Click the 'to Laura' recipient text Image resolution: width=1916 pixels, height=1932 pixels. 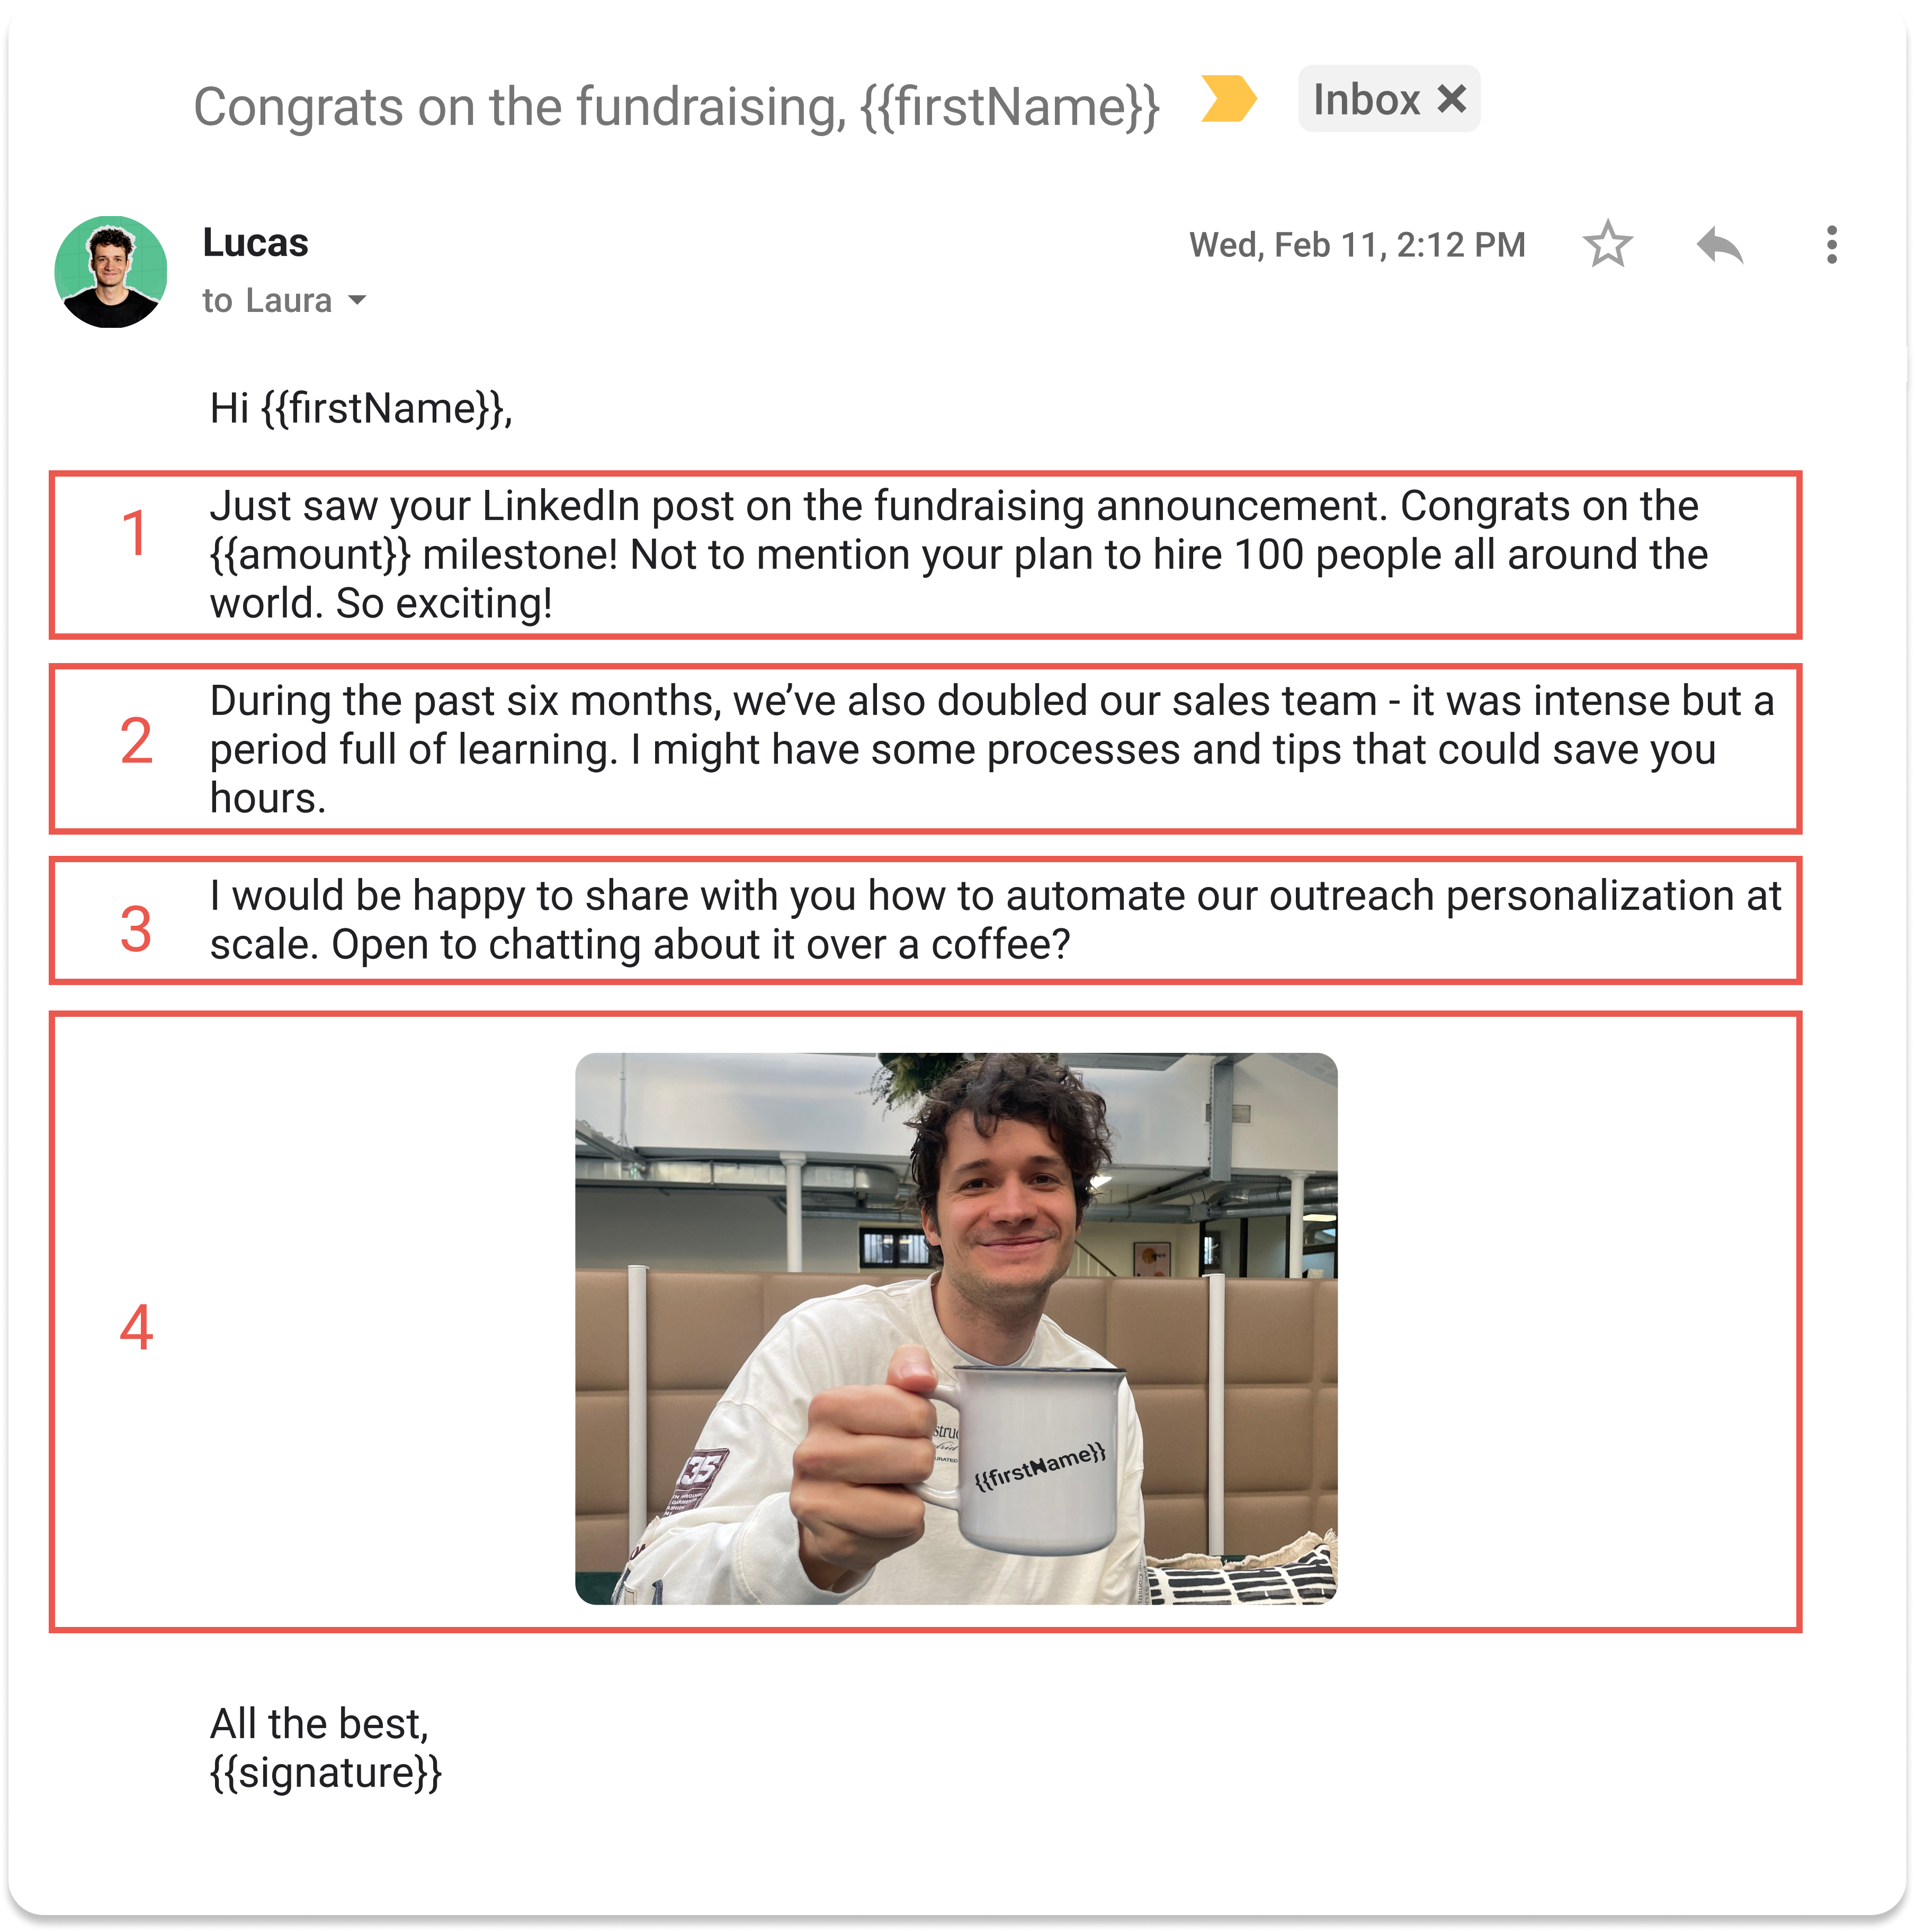click(x=267, y=300)
